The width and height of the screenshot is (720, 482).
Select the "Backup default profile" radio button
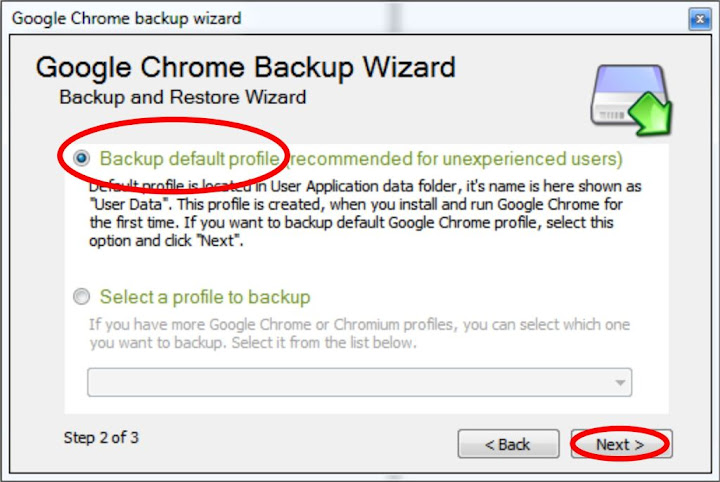[82, 158]
